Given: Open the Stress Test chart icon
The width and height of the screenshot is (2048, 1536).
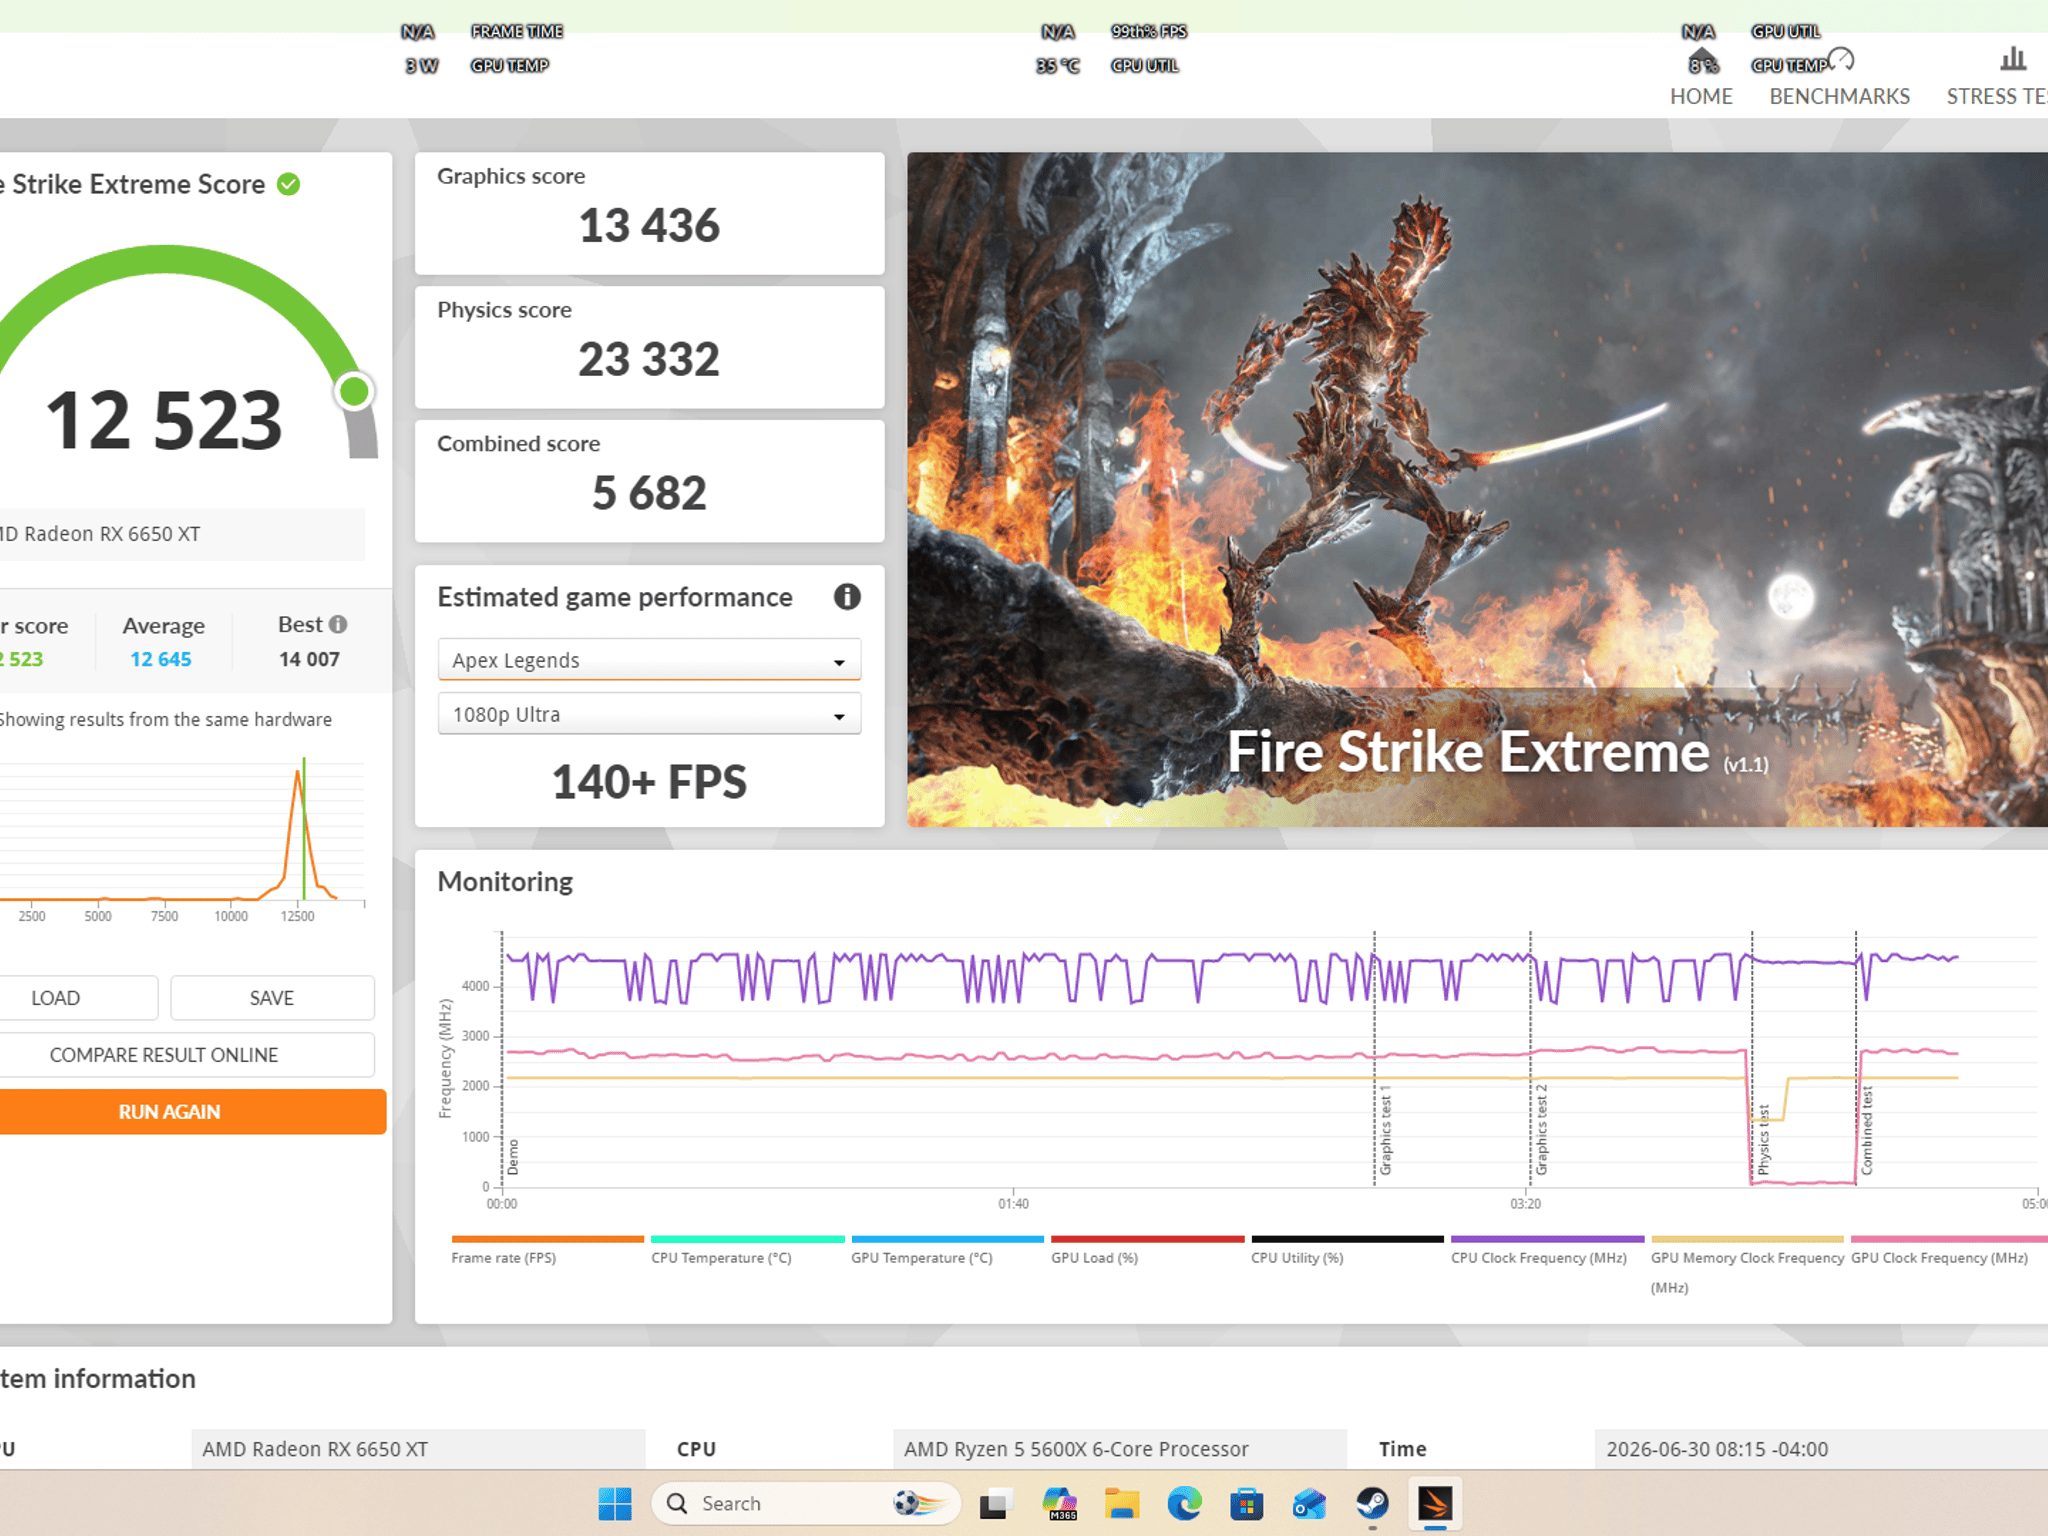Looking at the screenshot, I should [x=2013, y=59].
